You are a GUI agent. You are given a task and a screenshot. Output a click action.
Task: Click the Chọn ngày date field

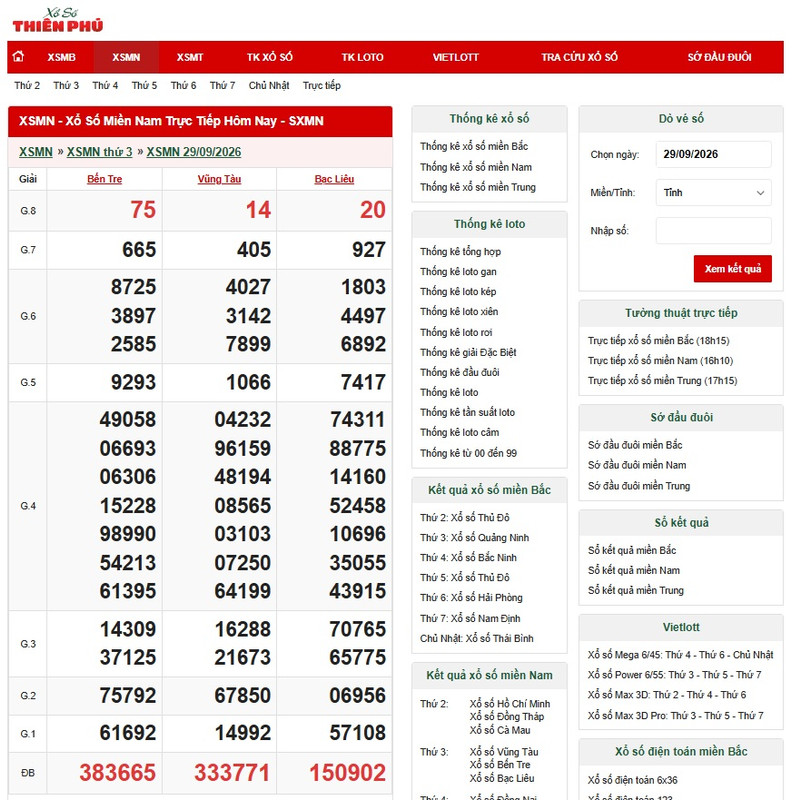[713, 154]
